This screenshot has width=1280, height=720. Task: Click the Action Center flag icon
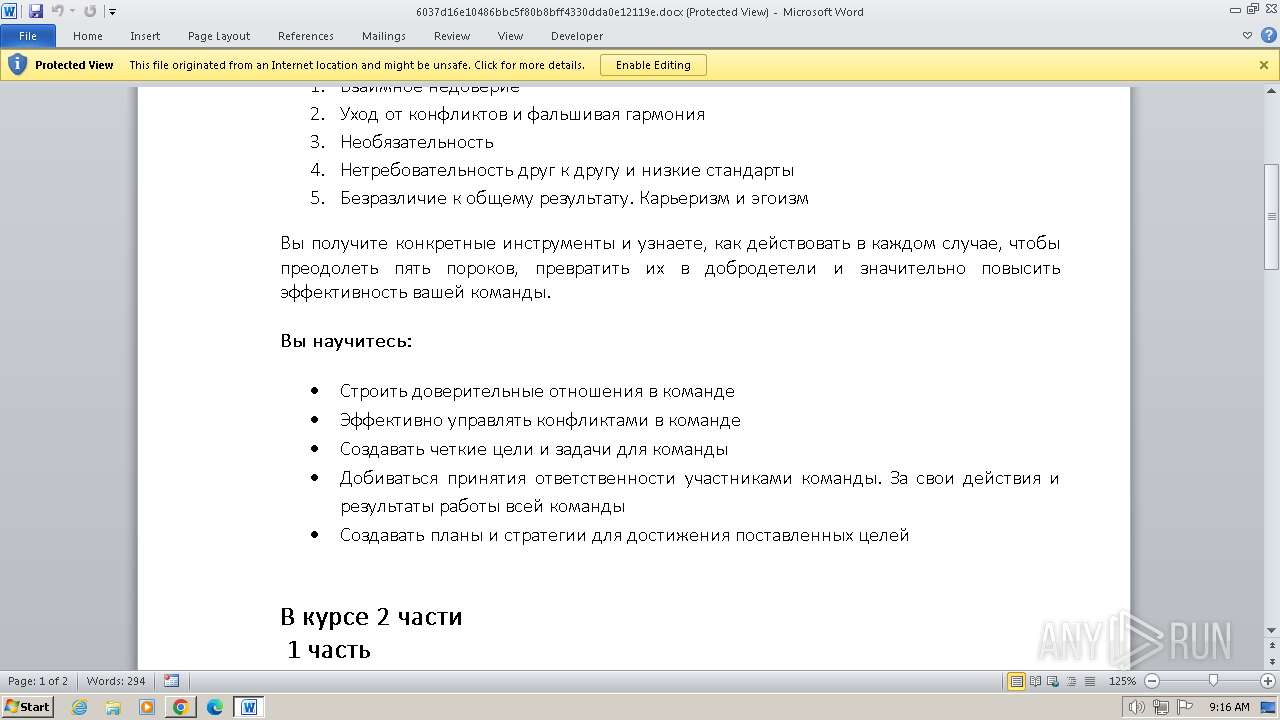coord(1184,707)
